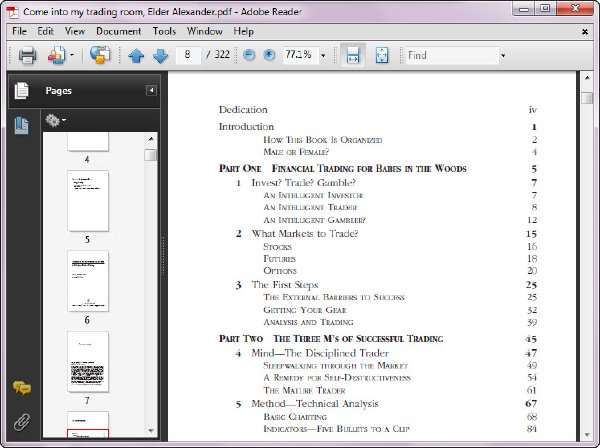Toggle fit width scrolling mode icon
600x448 pixels.
click(x=352, y=55)
